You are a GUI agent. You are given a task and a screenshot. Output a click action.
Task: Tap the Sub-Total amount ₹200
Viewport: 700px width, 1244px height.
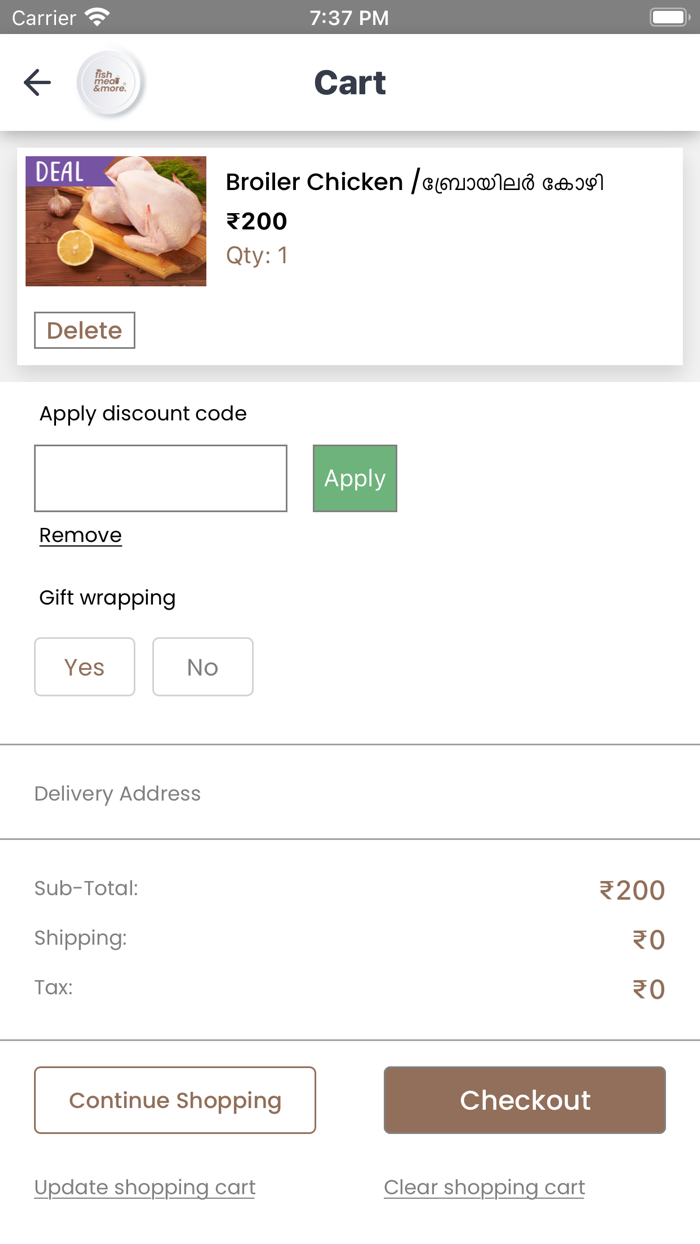(x=632, y=890)
